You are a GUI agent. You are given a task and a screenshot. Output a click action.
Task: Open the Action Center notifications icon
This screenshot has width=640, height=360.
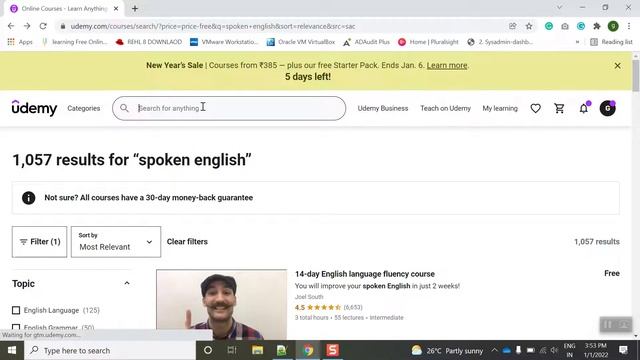tap(623, 350)
